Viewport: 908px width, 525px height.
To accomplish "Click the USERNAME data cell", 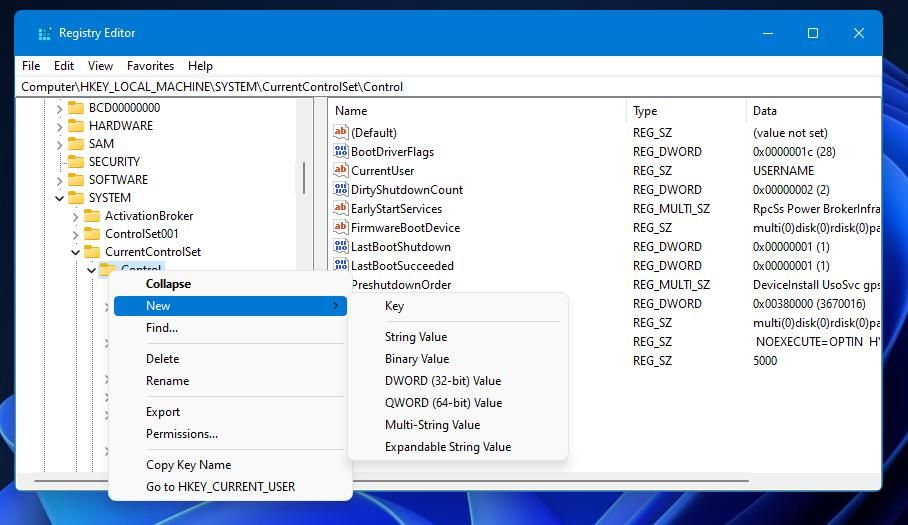I will tap(783, 171).
